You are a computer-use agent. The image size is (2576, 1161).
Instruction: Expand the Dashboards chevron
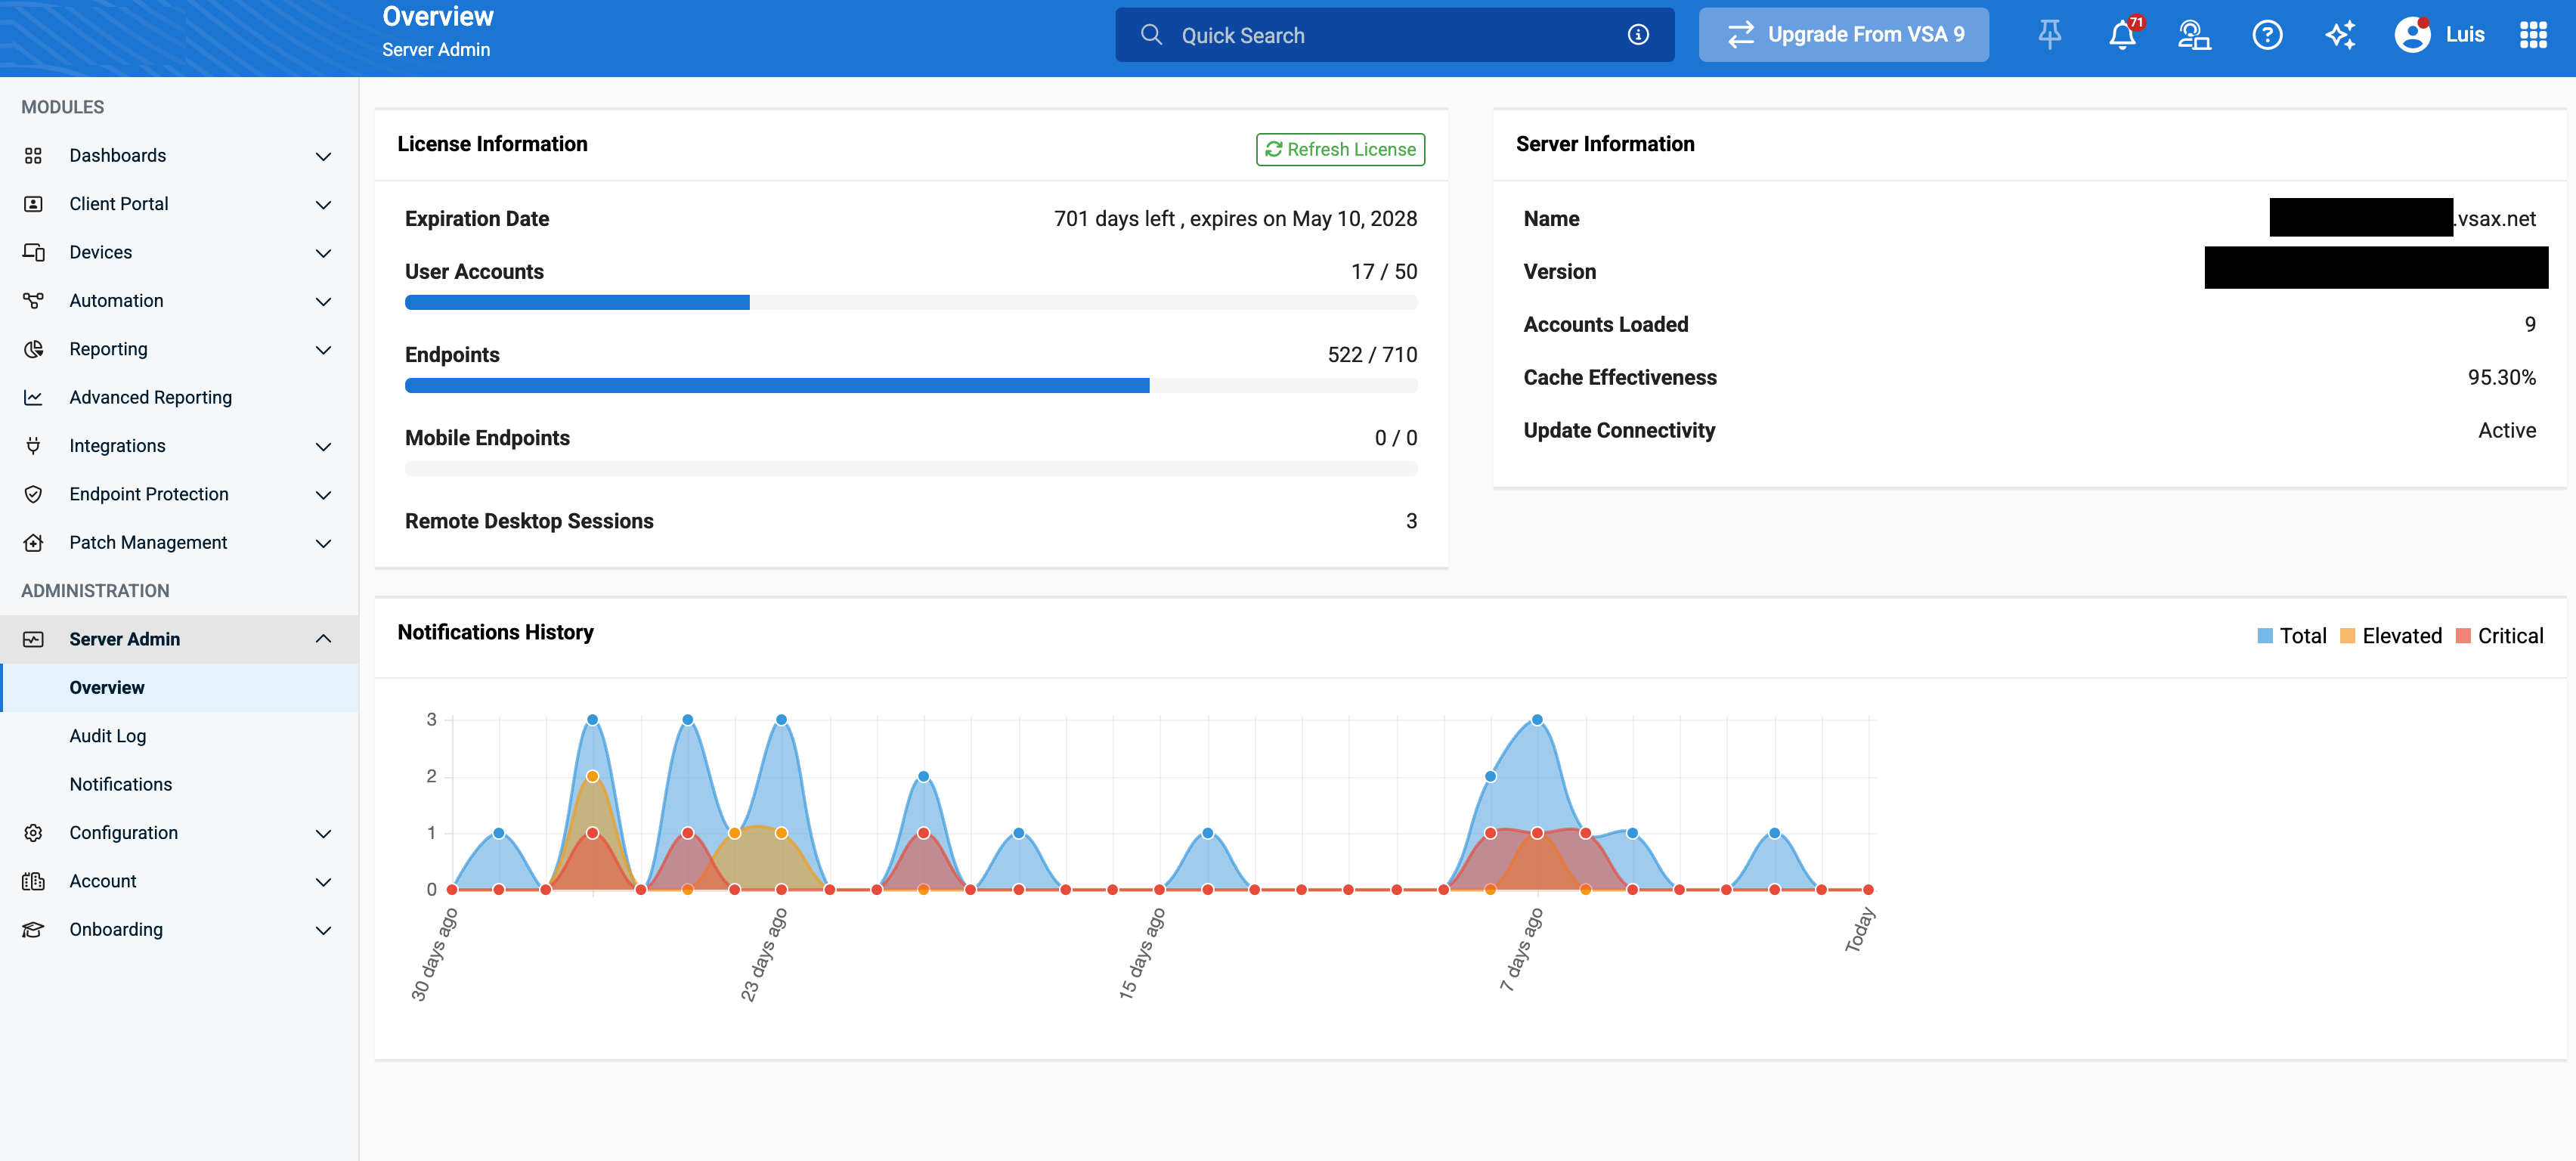[323, 156]
